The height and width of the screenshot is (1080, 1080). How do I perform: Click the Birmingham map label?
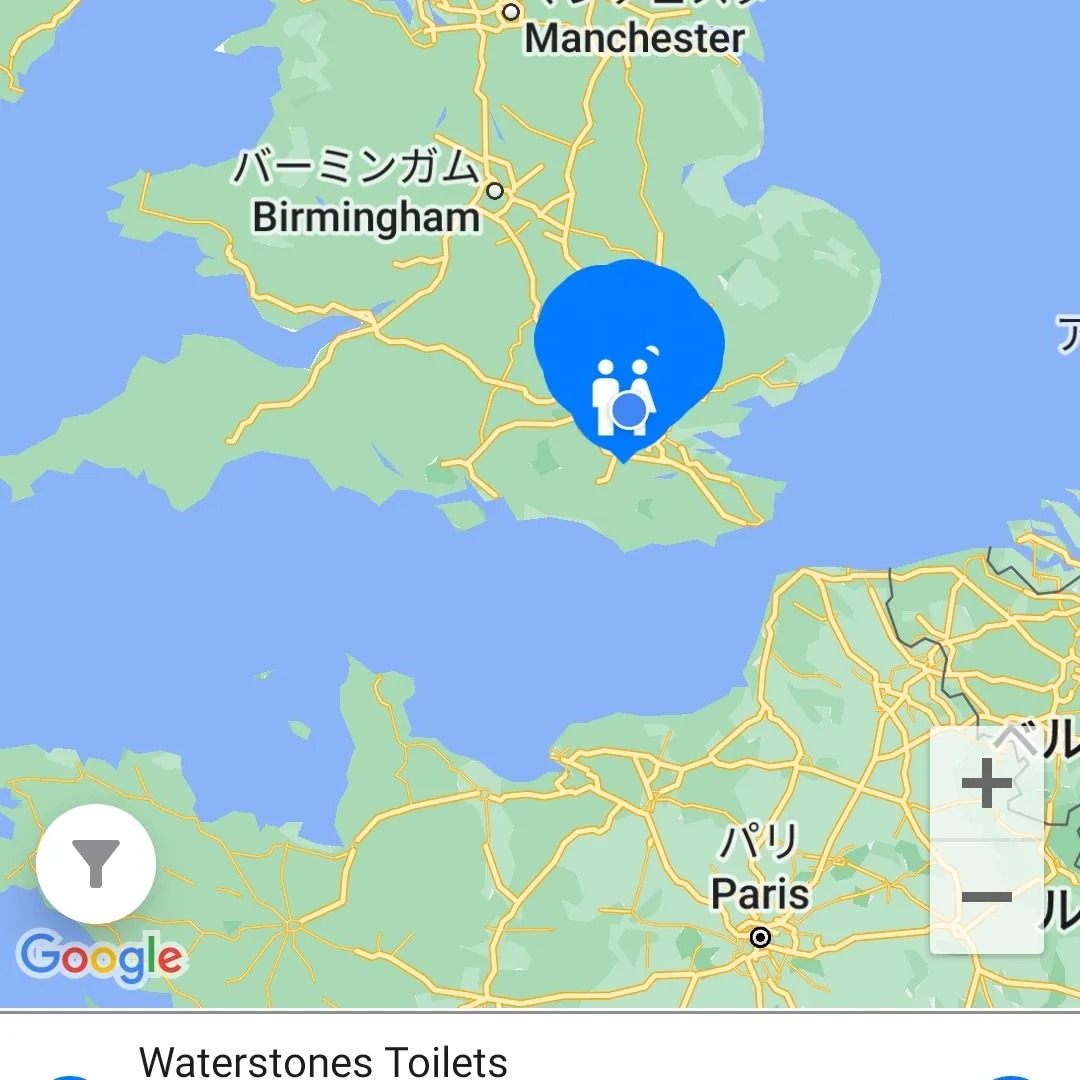(x=366, y=218)
